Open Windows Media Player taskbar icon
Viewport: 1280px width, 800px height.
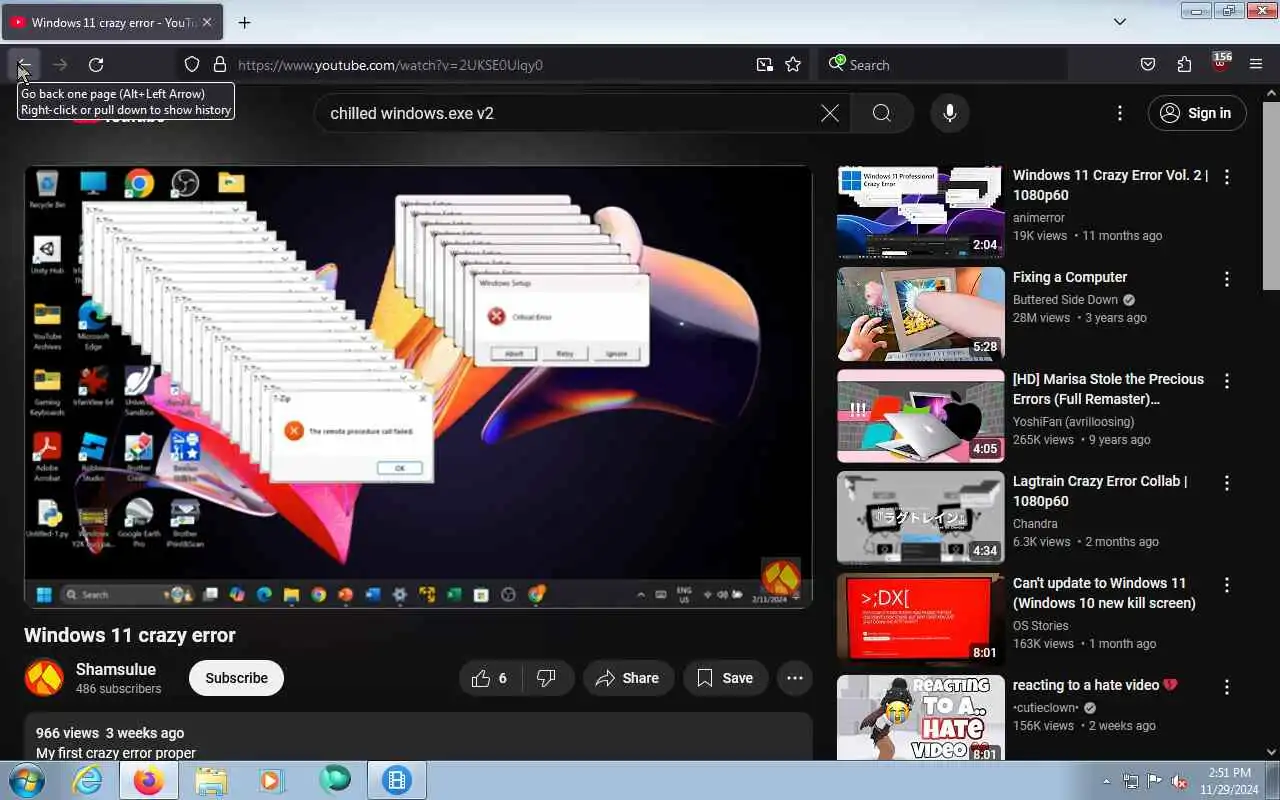coord(272,780)
